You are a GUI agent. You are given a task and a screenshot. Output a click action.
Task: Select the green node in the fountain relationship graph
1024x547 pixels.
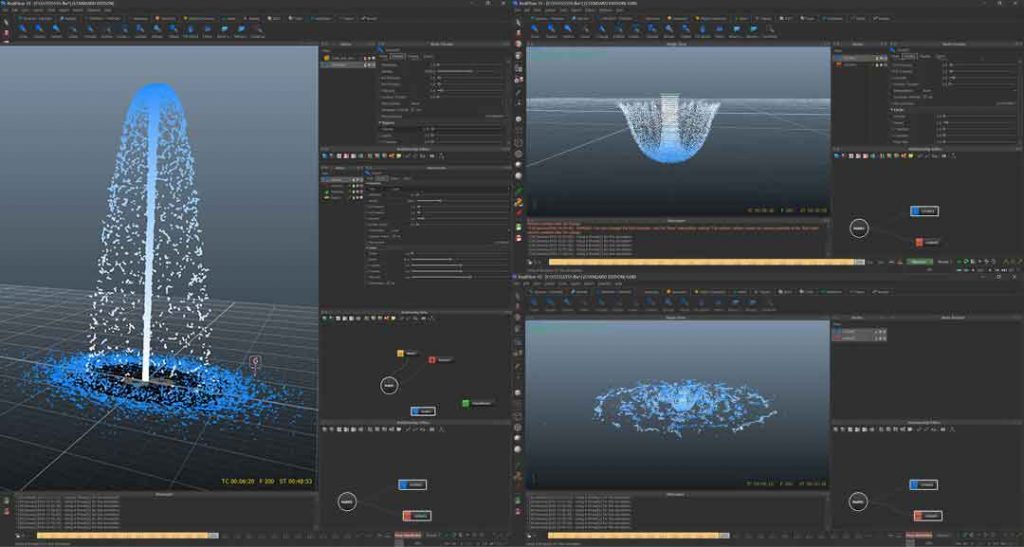466,403
